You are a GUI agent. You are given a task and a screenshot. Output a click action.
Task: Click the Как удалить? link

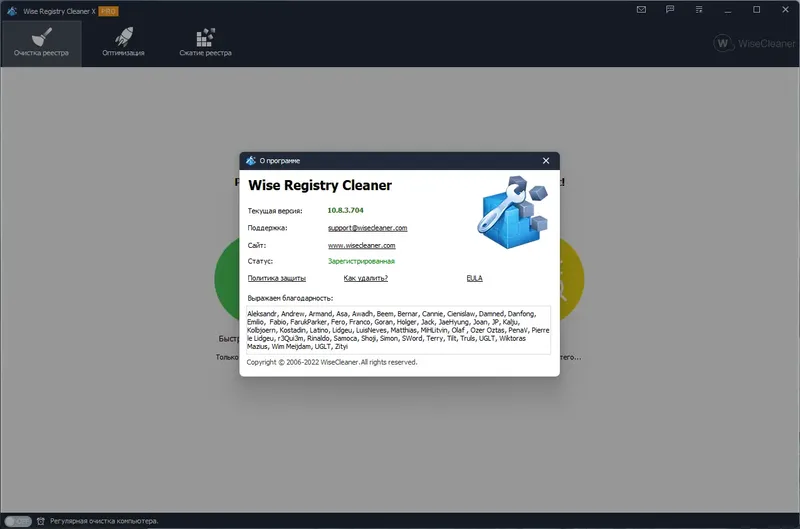365,278
